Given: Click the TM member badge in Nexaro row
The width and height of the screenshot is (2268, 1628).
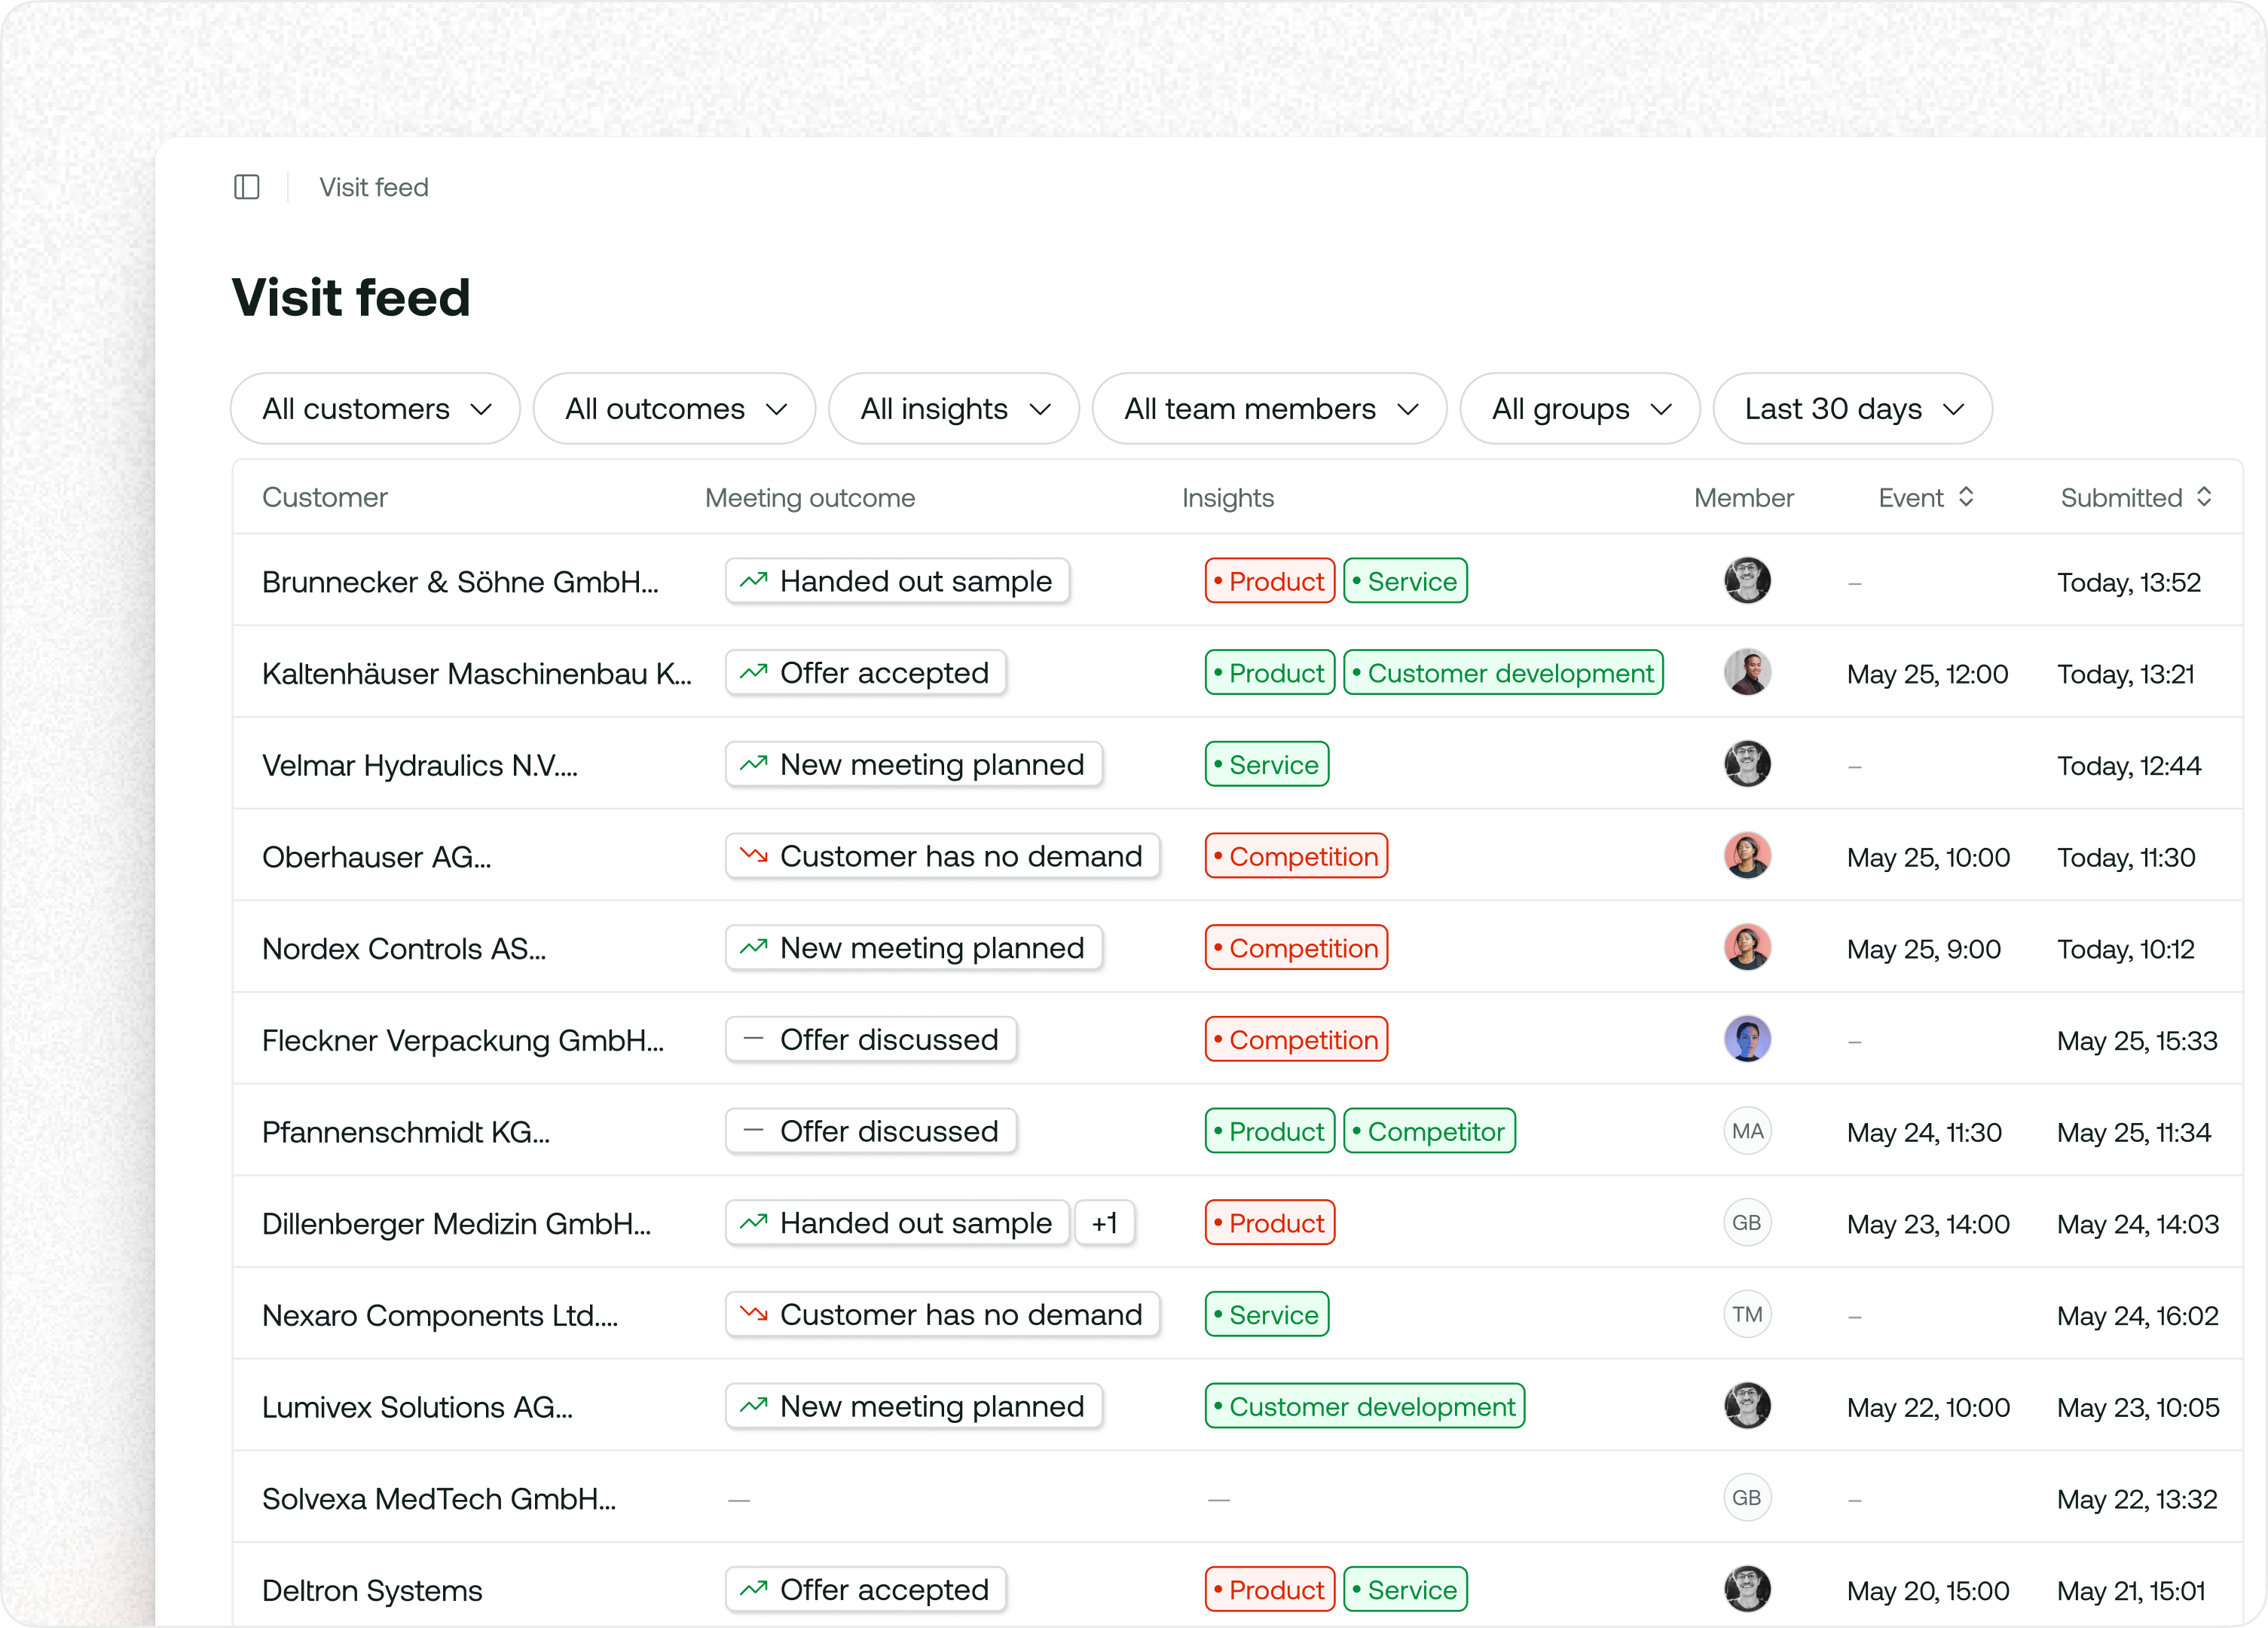Looking at the screenshot, I should [1747, 1314].
